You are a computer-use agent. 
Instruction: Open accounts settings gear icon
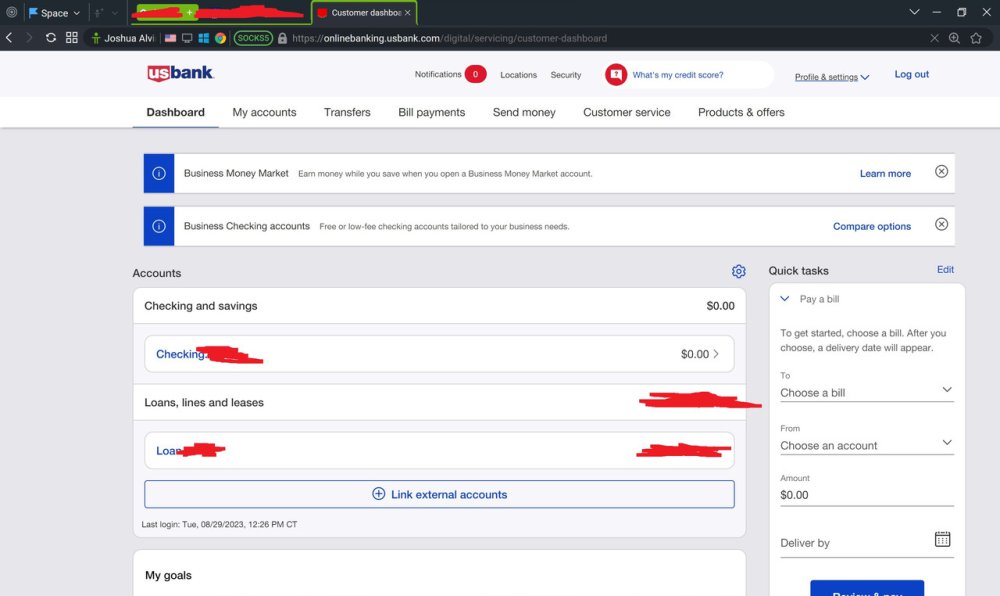click(739, 272)
